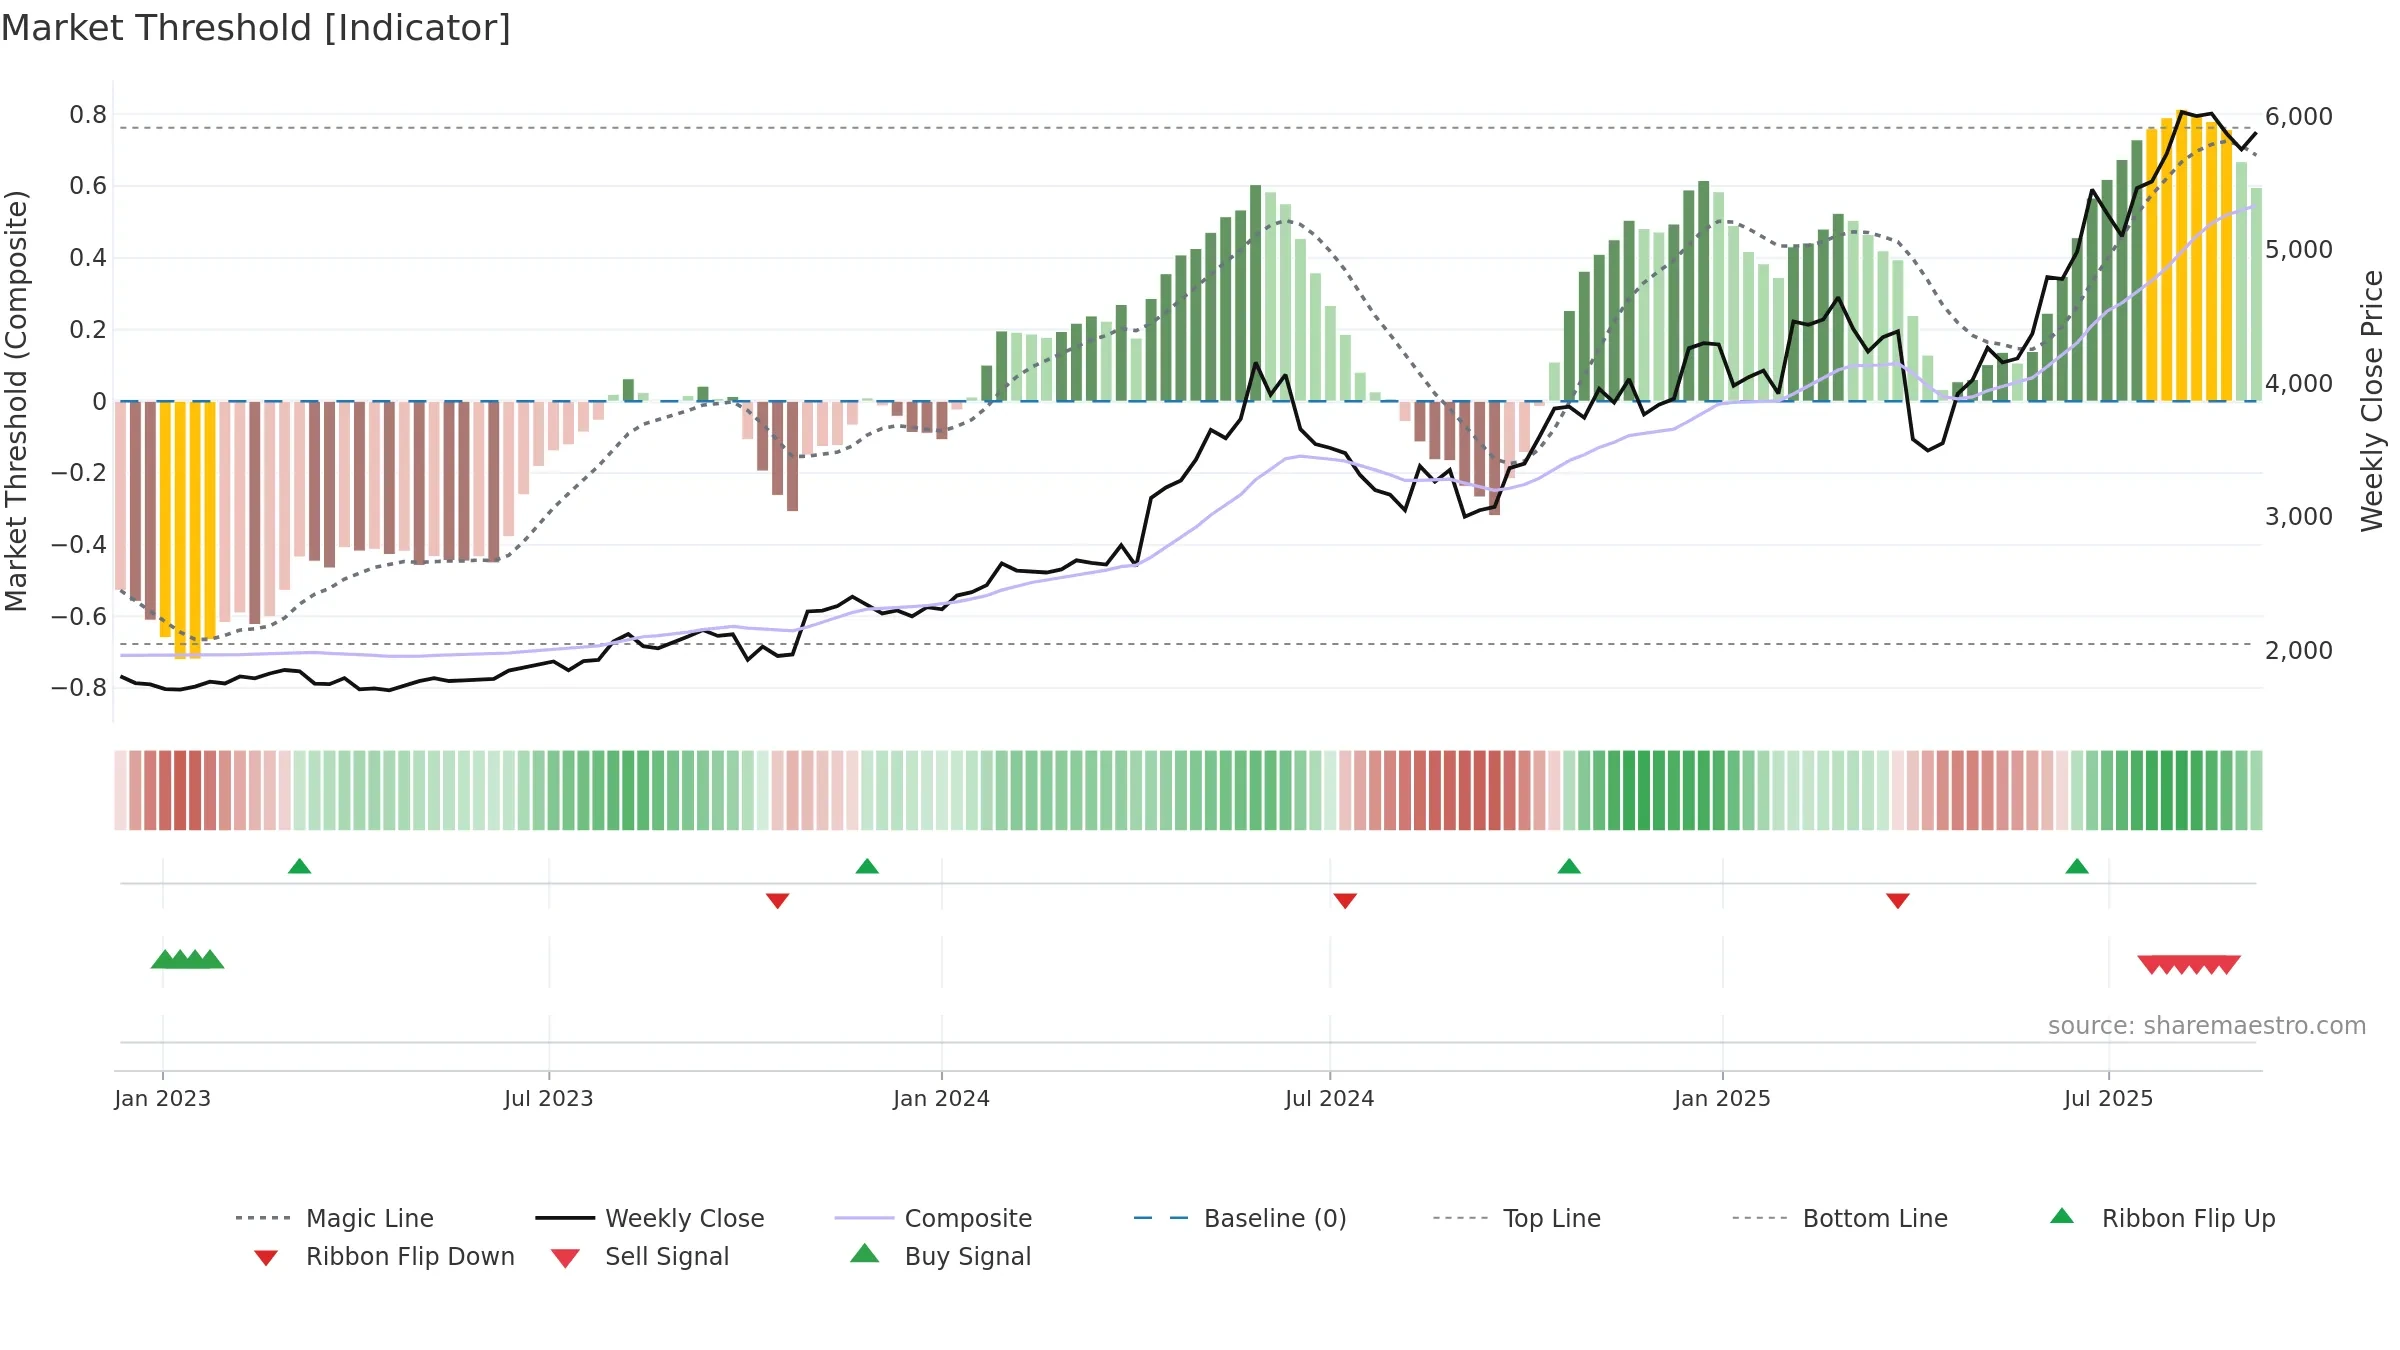
Task: Click the green flip-up triangle from early 2023
Action: tap(299, 866)
